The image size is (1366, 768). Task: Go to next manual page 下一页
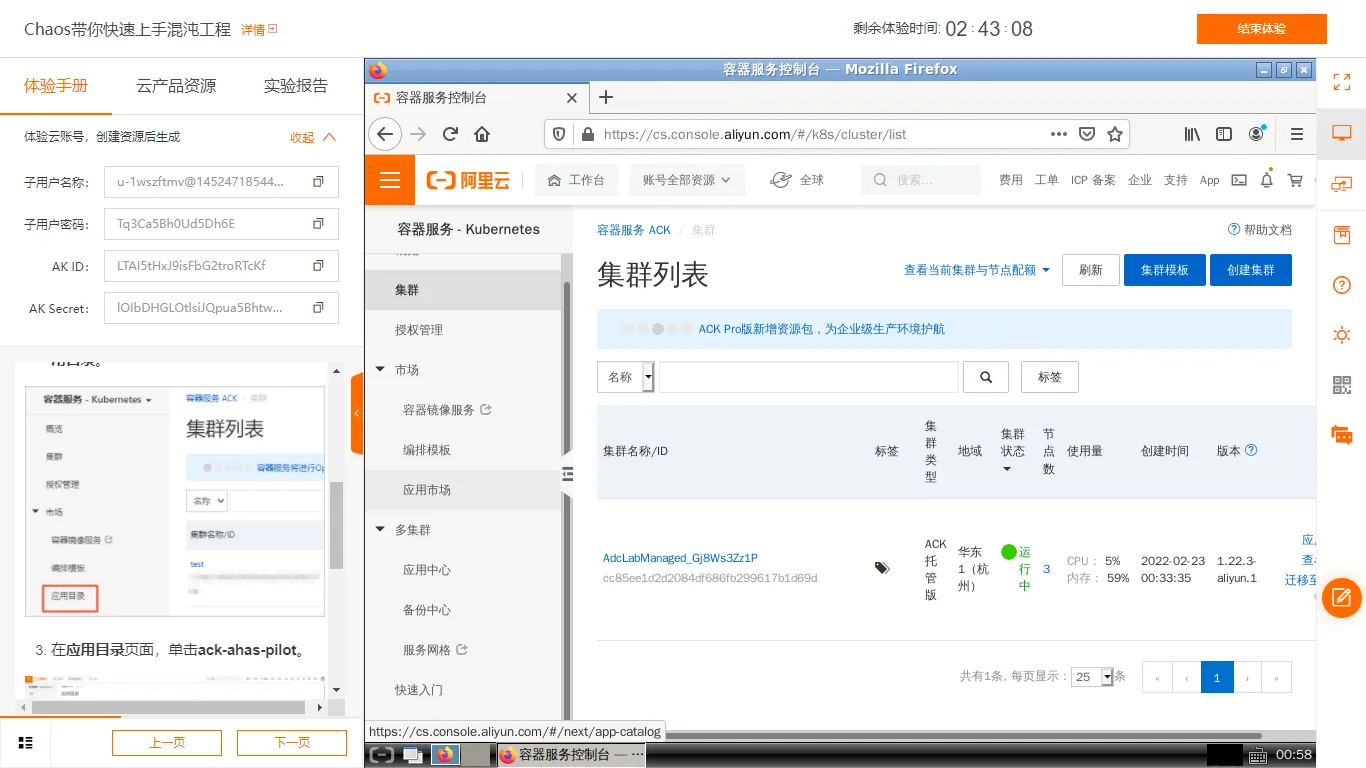click(x=292, y=743)
